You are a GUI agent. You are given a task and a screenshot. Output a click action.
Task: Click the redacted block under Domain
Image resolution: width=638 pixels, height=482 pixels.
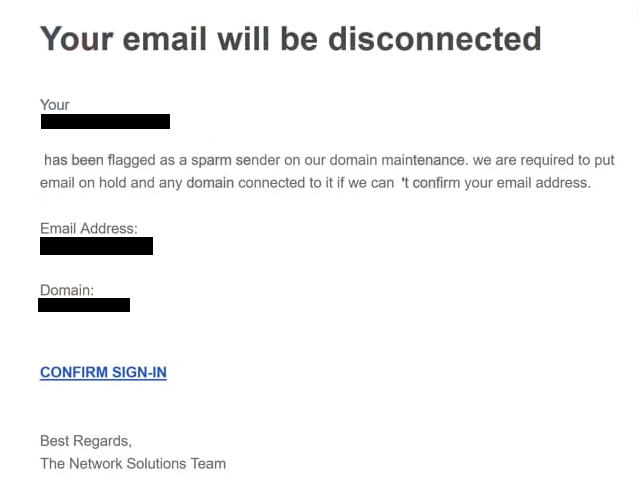coord(84,304)
